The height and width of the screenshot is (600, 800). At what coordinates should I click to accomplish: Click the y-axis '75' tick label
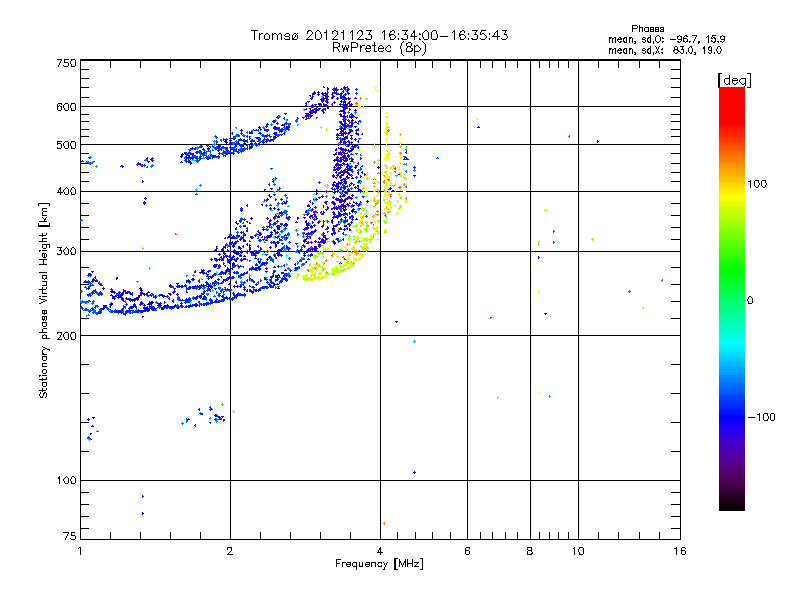tap(70, 536)
